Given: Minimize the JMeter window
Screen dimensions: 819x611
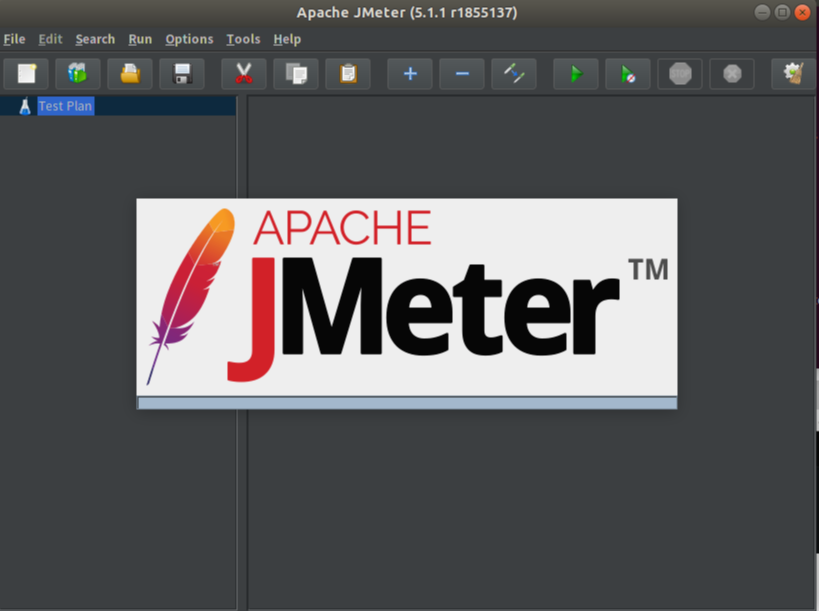Looking at the screenshot, I should pyautogui.click(x=762, y=12).
